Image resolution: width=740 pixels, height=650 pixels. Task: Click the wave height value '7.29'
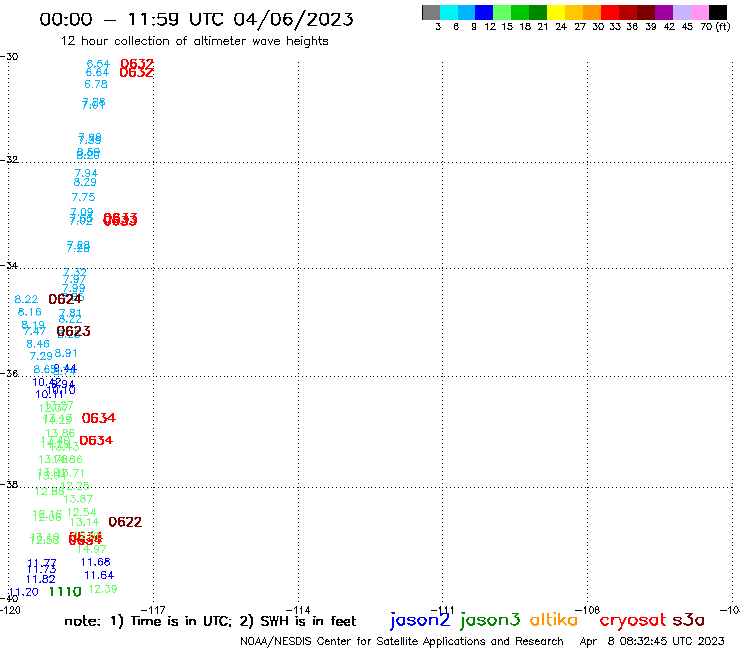41,356
